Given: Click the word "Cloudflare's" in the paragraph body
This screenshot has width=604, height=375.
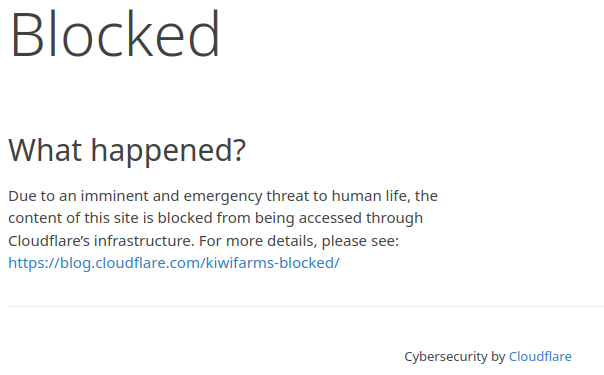Looking at the screenshot, I should (49, 241).
